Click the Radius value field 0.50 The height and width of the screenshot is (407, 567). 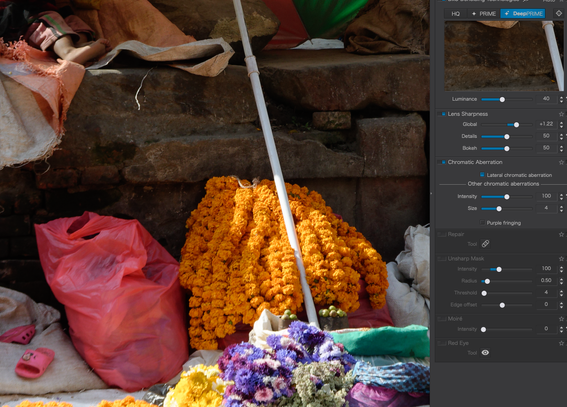point(546,280)
